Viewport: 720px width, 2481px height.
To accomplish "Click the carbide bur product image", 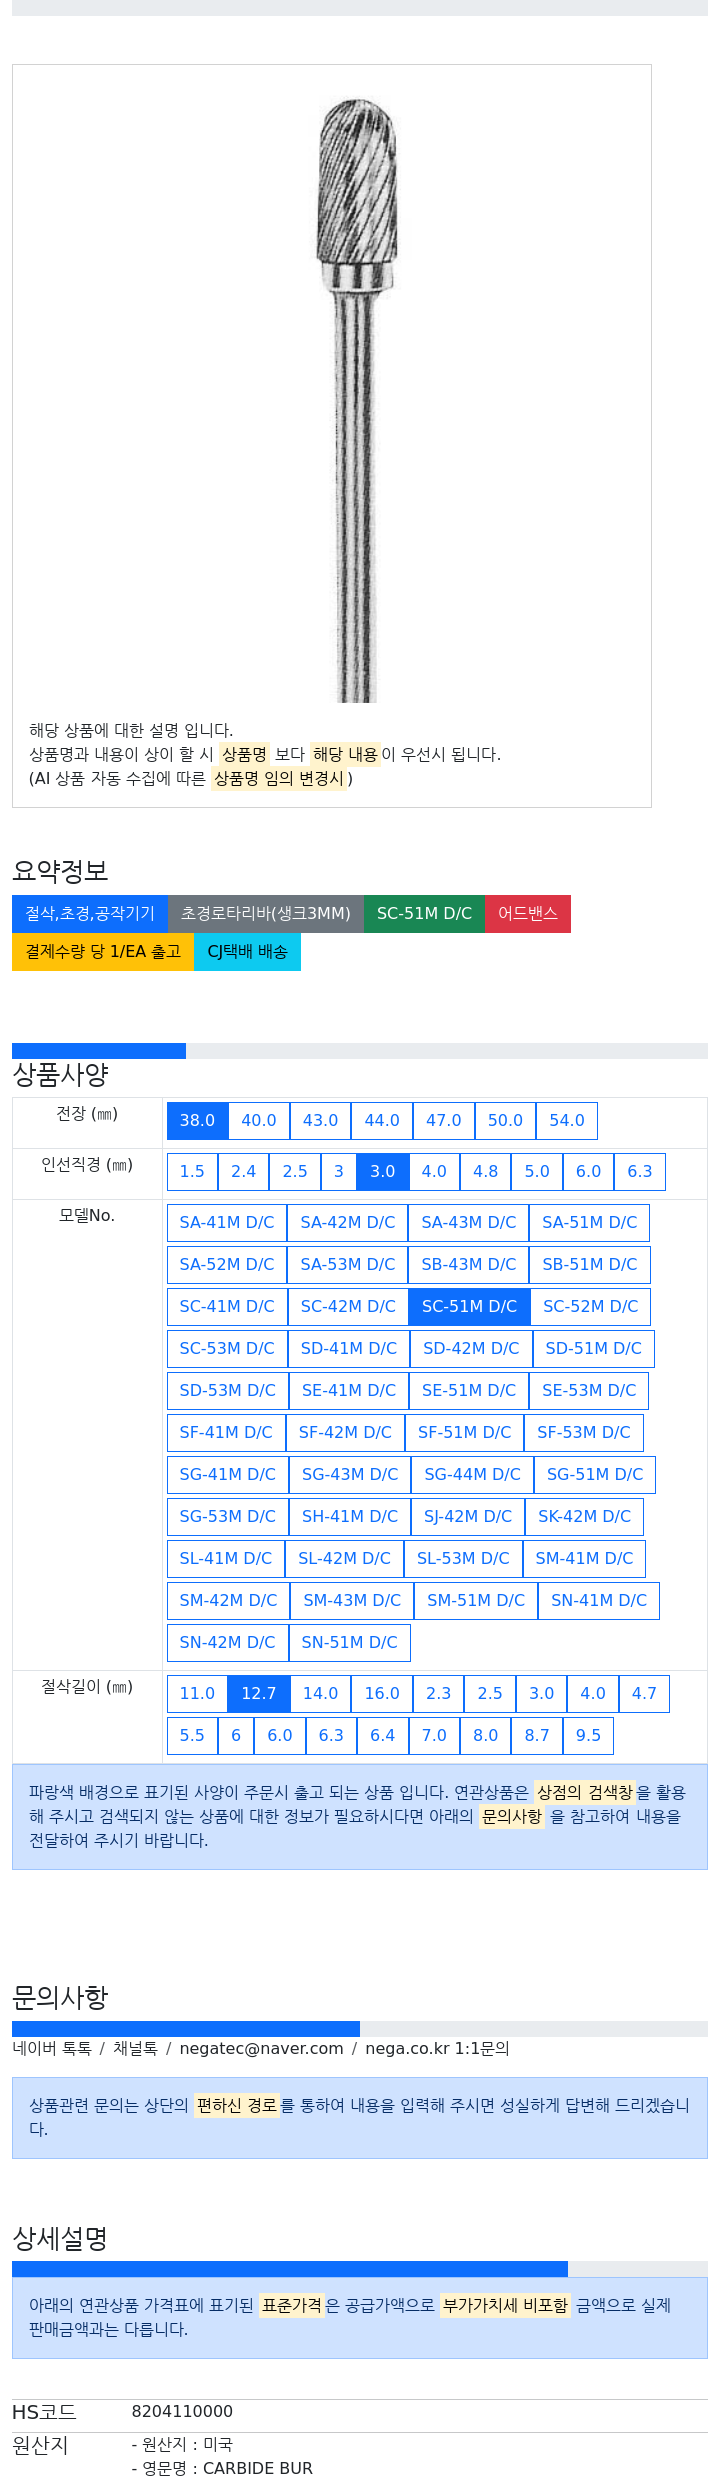I will coord(357,400).
